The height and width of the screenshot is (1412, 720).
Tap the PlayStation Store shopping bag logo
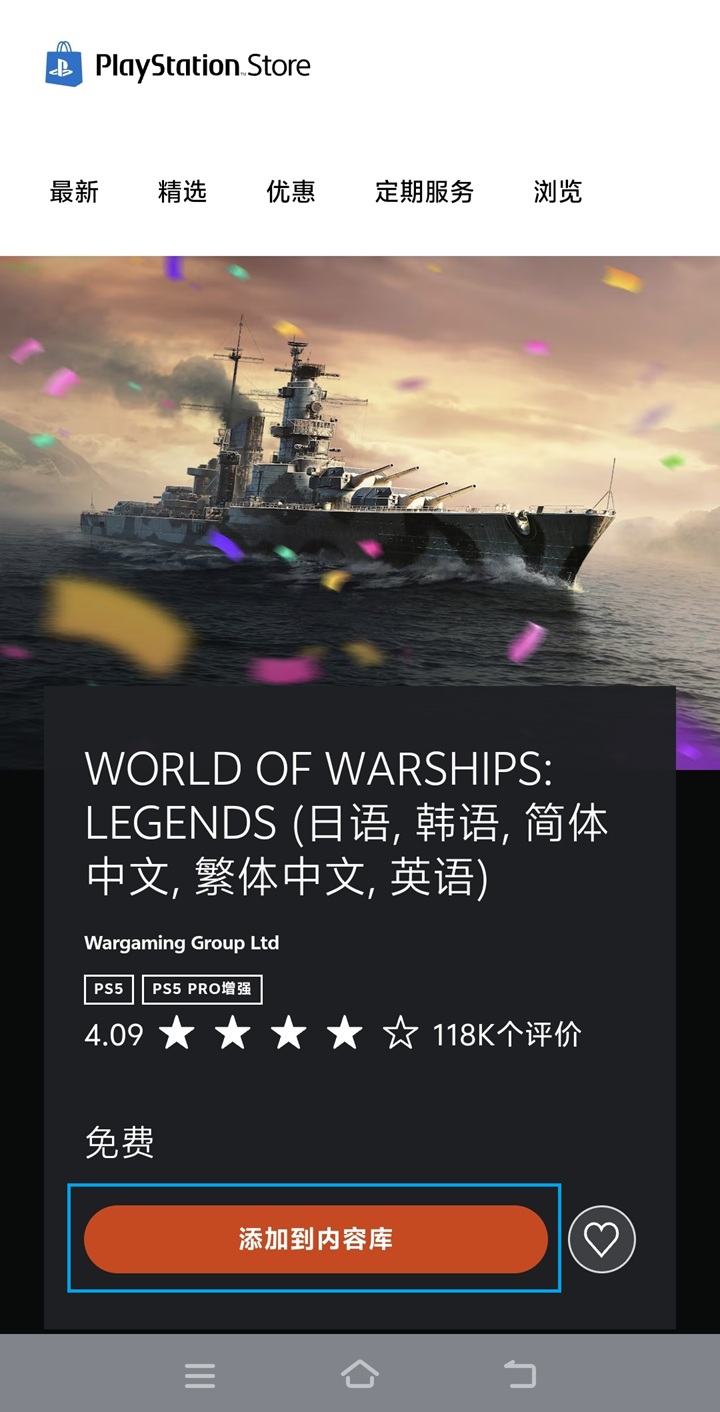coord(64,65)
